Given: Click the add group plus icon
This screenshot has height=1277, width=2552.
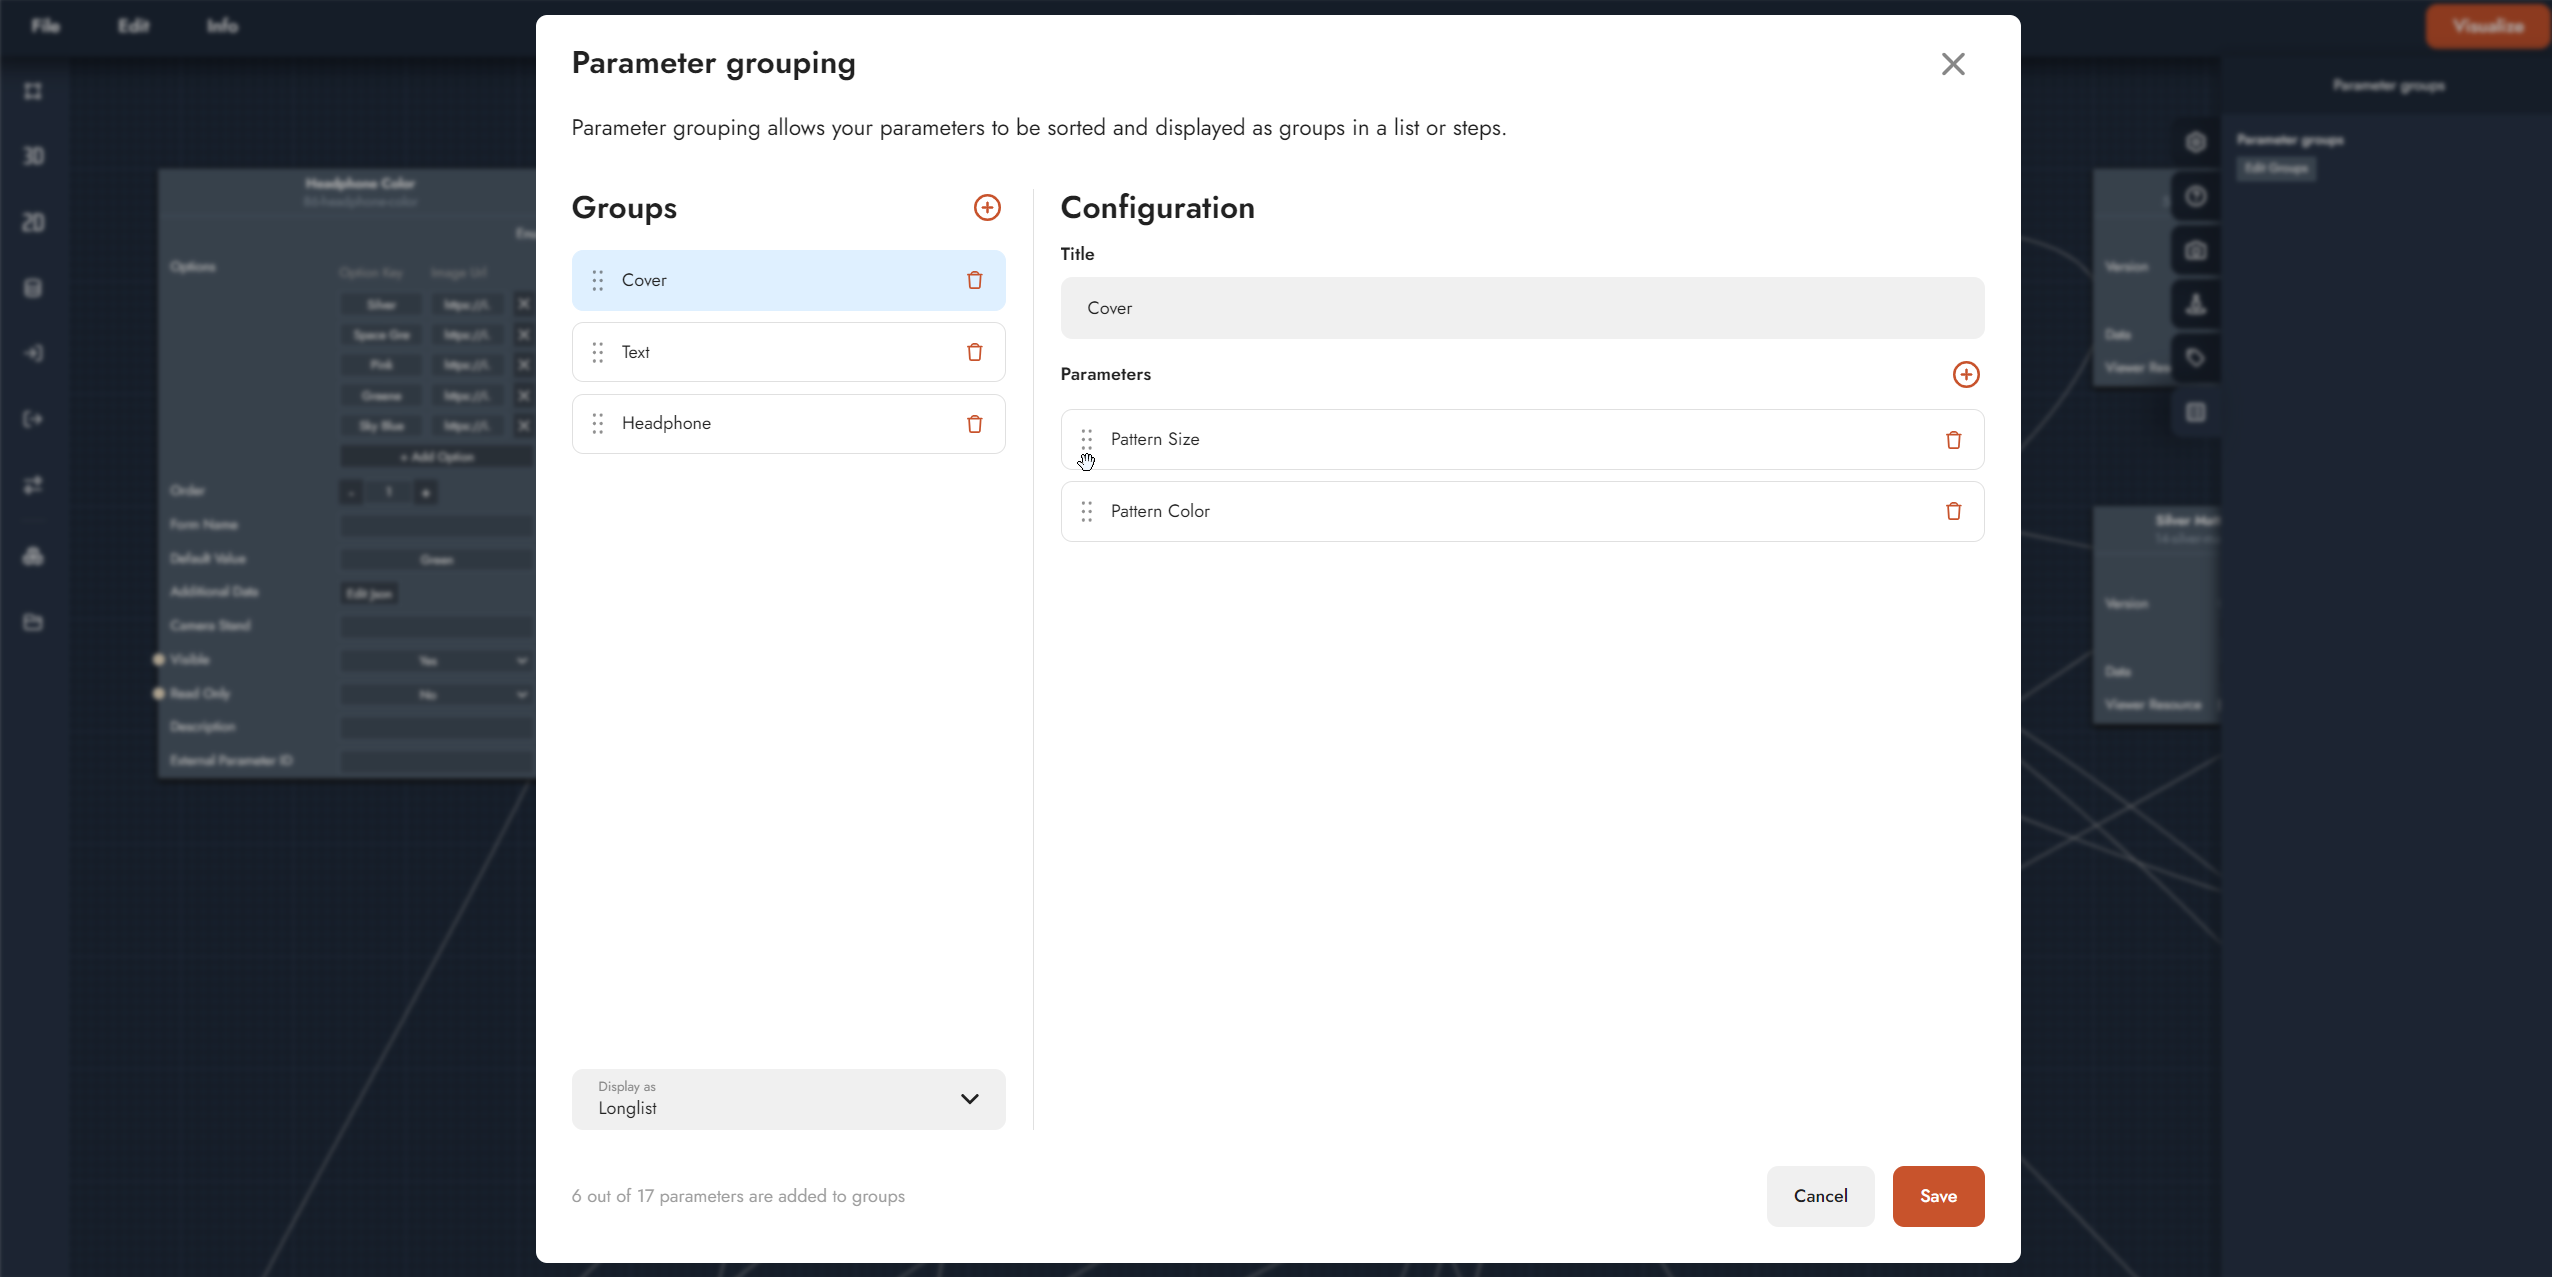Looking at the screenshot, I should coord(987,207).
